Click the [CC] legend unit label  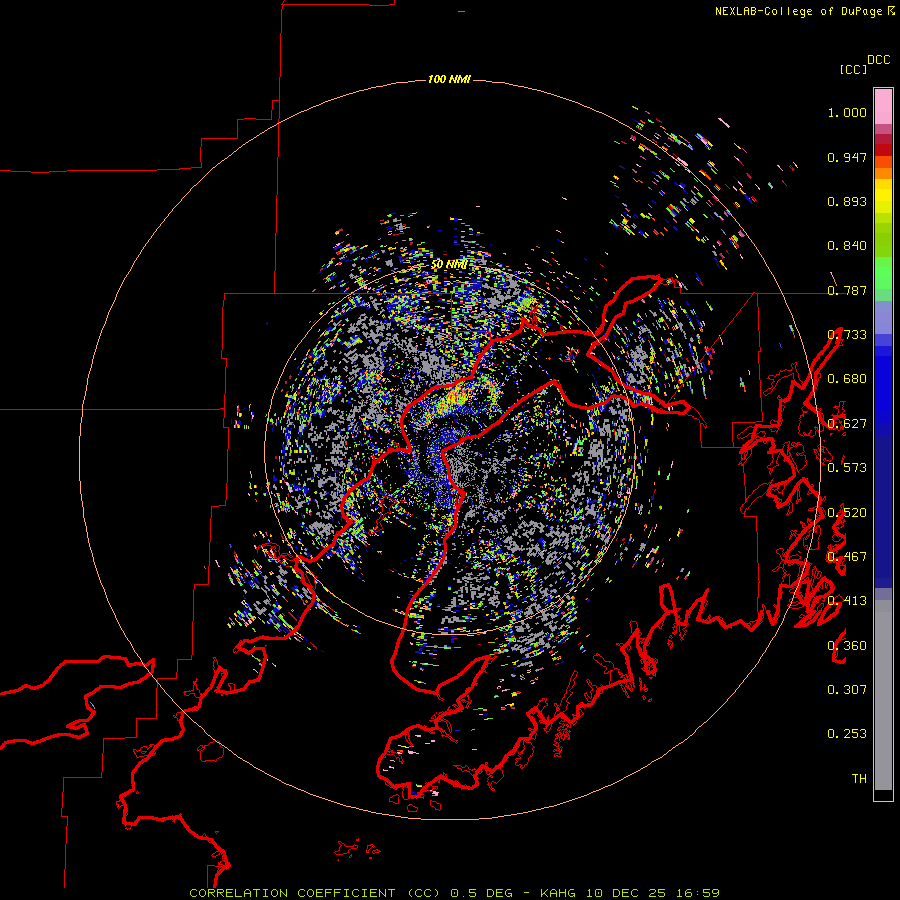tap(853, 69)
